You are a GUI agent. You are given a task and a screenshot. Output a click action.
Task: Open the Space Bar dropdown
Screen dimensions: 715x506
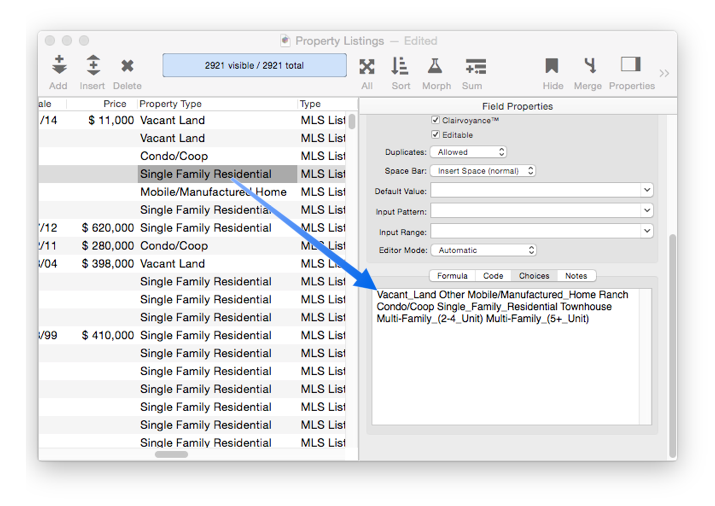(483, 171)
